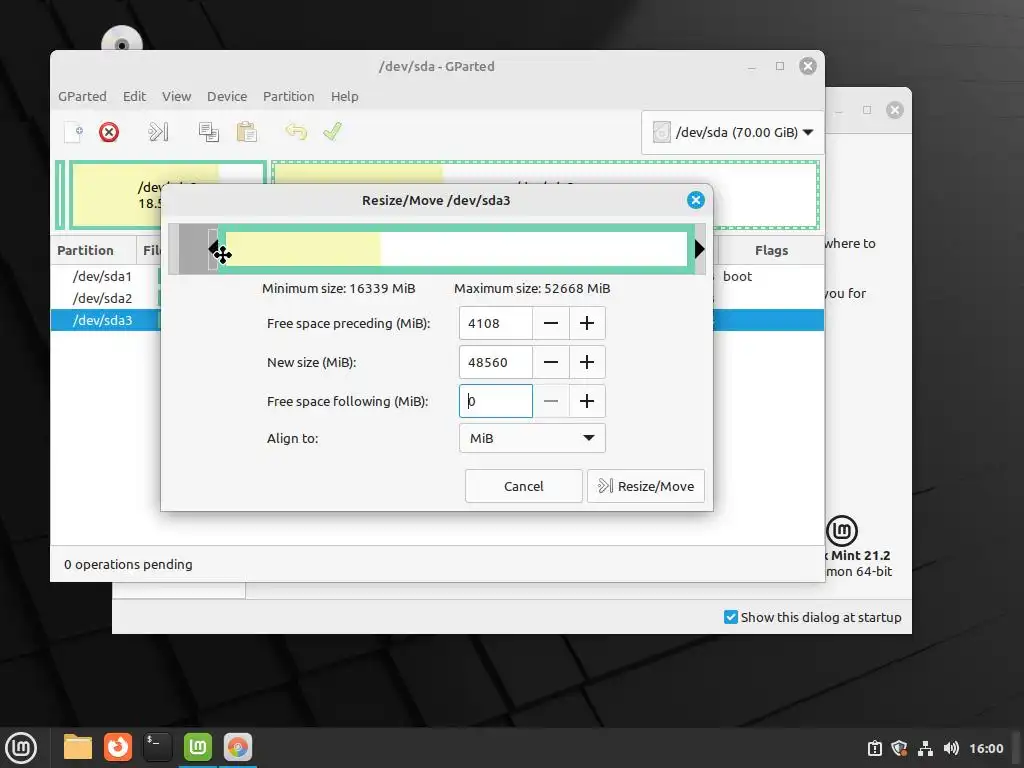The height and width of the screenshot is (768, 1024).
Task: Open the Help menu
Action: (x=345, y=97)
